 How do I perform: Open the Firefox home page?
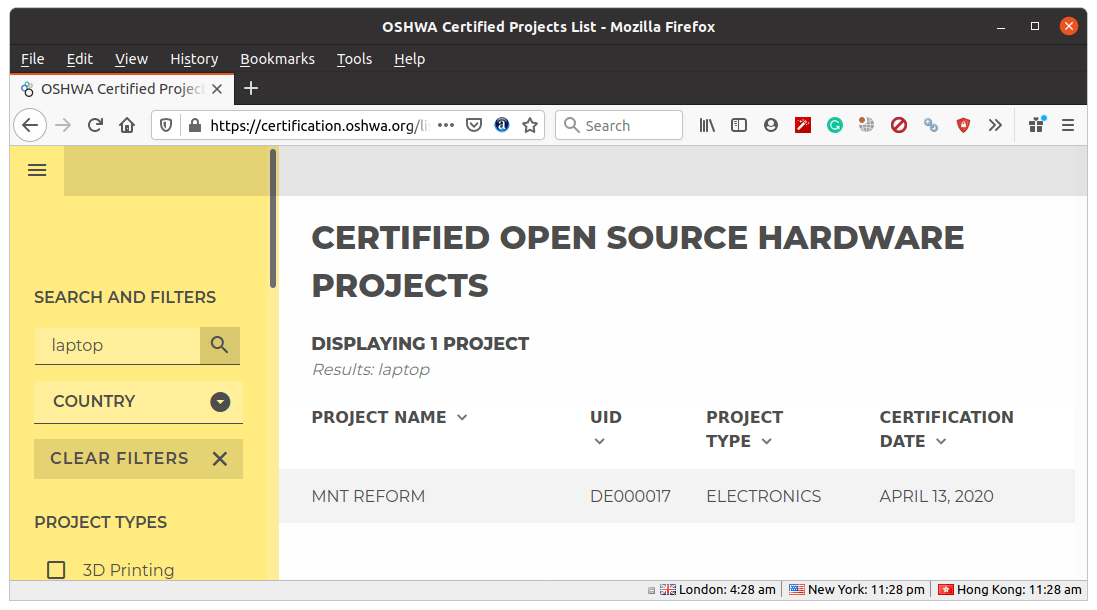click(x=127, y=126)
